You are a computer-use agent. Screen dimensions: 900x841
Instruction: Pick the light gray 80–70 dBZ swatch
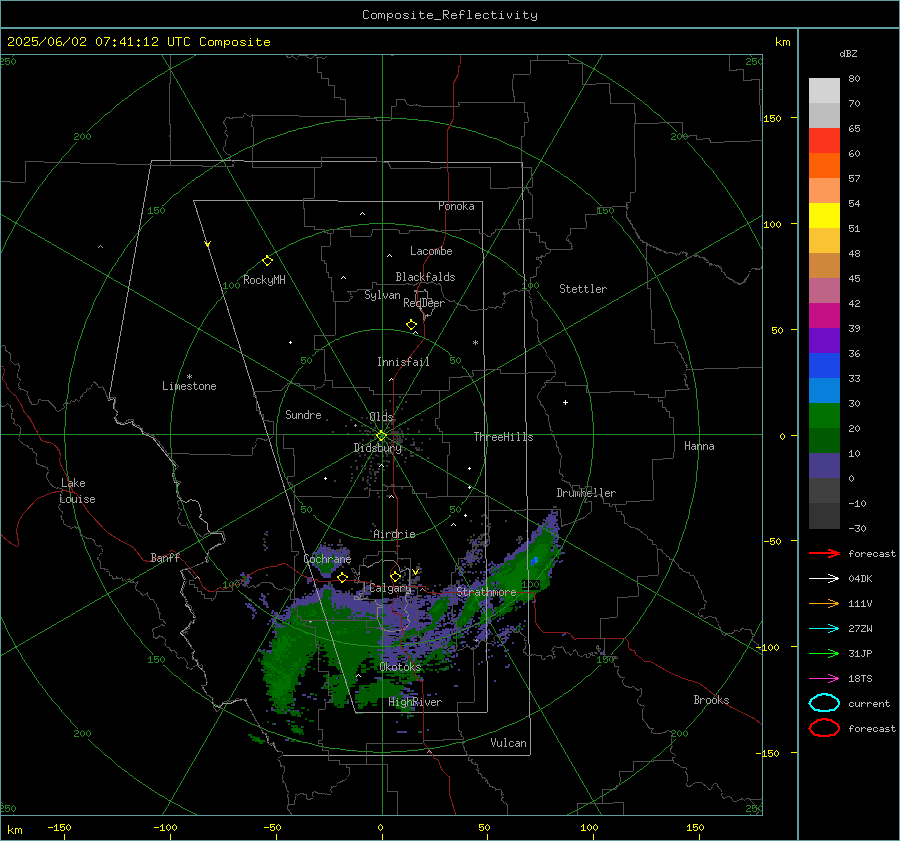[x=824, y=91]
